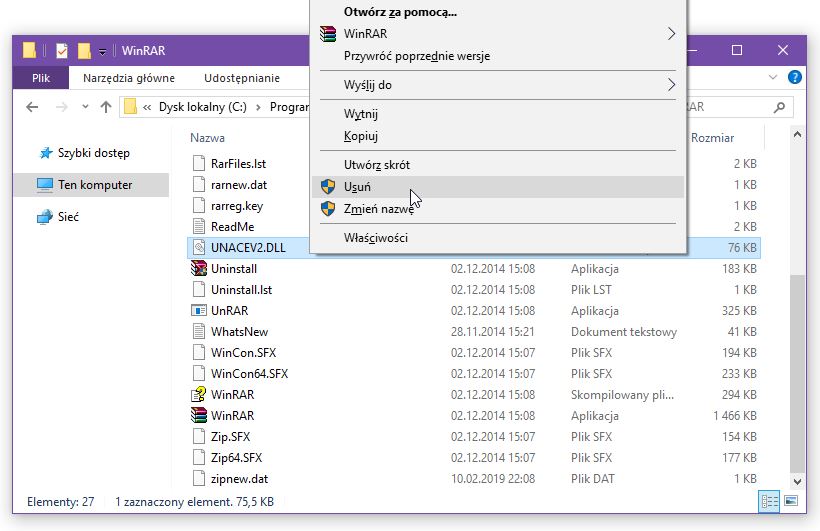The height and width of the screenshot is (531, 820).
Task: Open Właściwości from context menu
Action: tap(375, 238)
